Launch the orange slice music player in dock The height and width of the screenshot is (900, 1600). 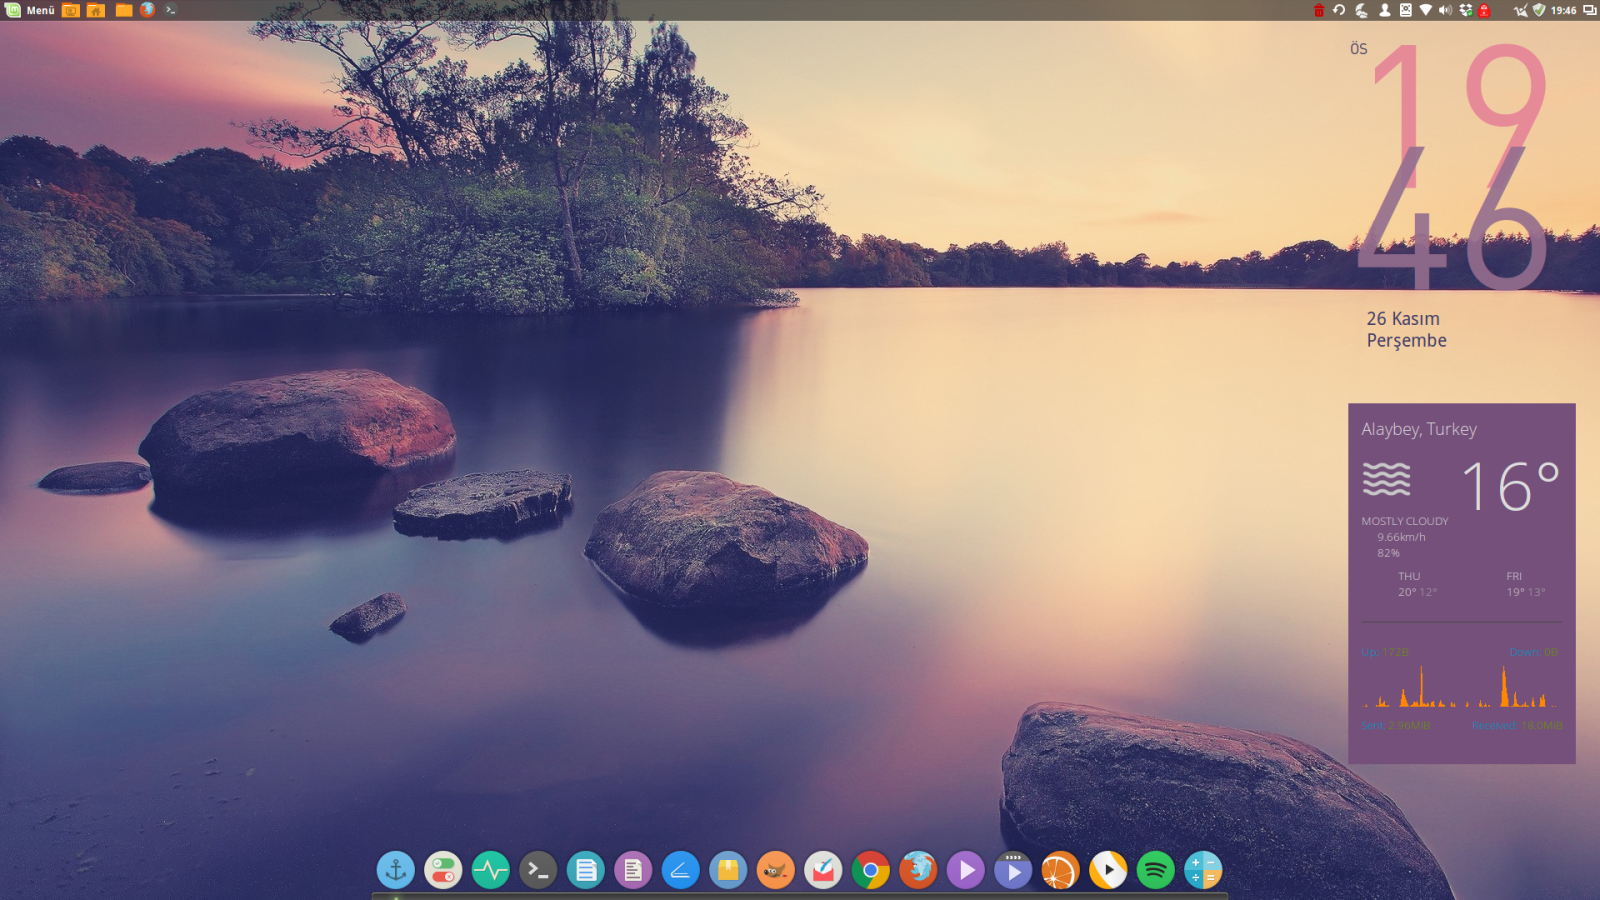coord(1060,870)
